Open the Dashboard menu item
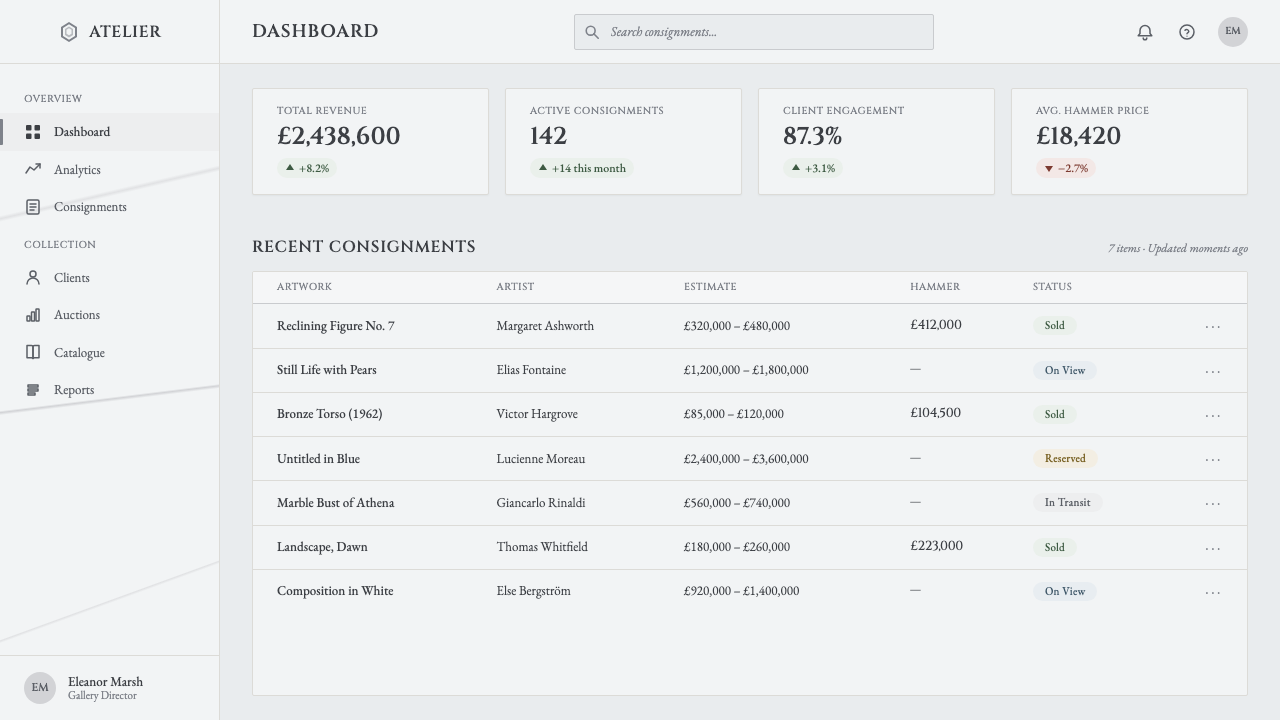Image resolution: width=1280 pixels, height=720 pixels. point(110,132)
